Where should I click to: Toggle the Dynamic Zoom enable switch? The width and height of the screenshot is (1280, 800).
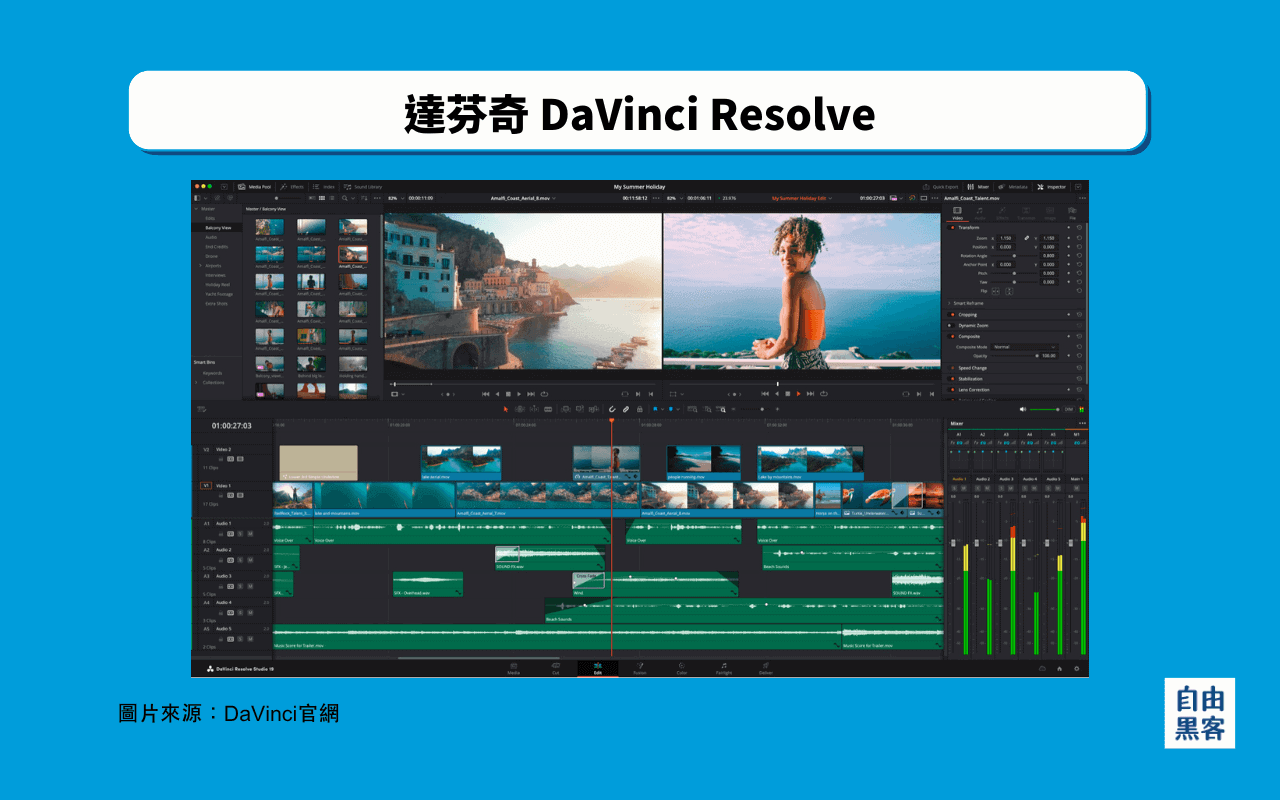pyautogui.click(x=951, y=325)
